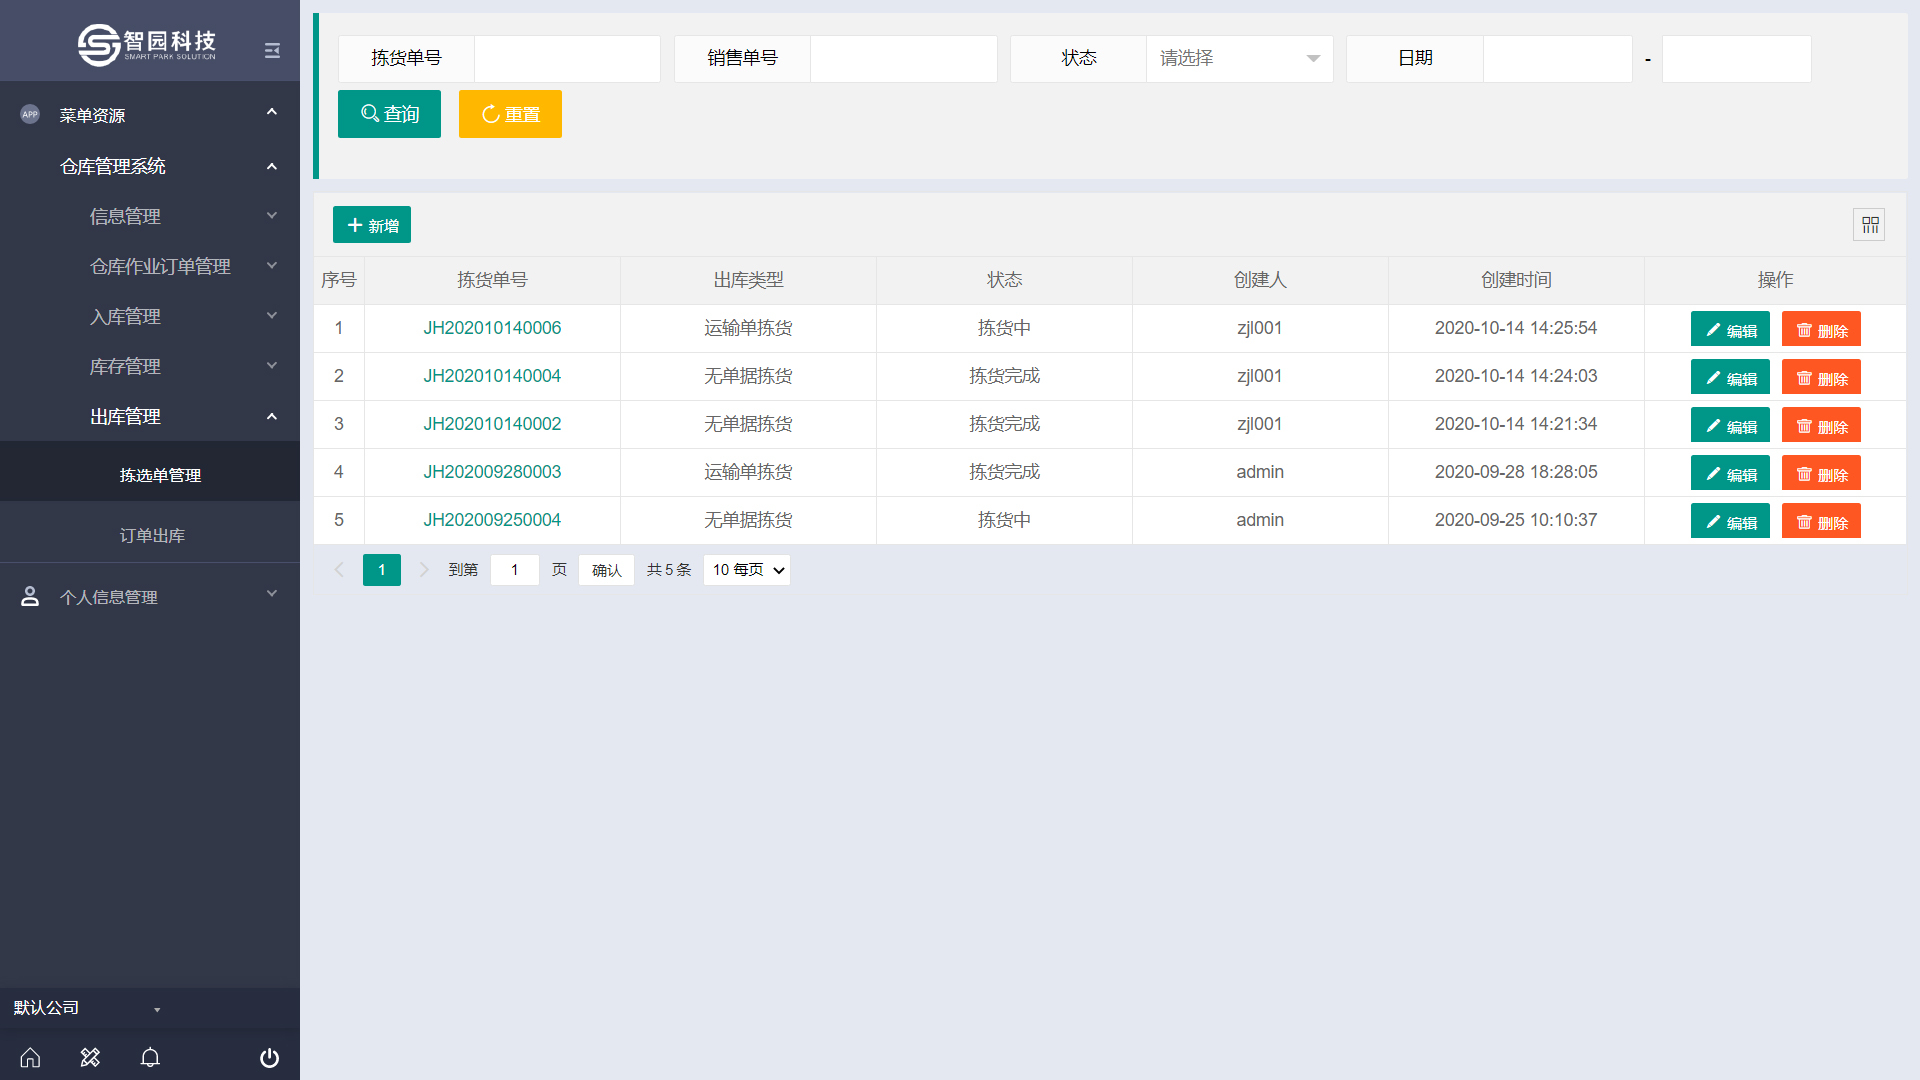The image size is (1920, 1080).
Task: Open the tools icon in the bottom bar
Action: click(90, 1057)
